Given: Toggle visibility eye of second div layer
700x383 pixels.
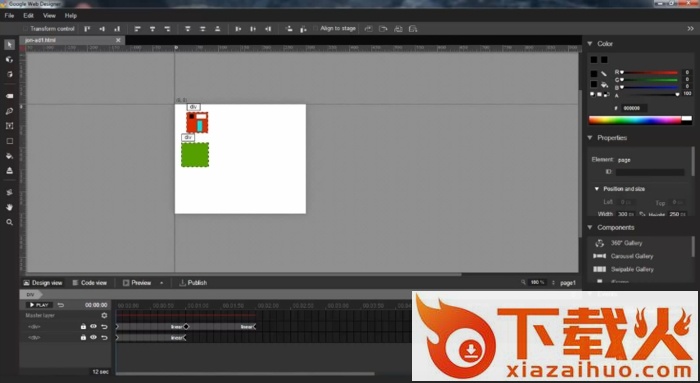Looking at the screenshot, I should tap(93, 337).
